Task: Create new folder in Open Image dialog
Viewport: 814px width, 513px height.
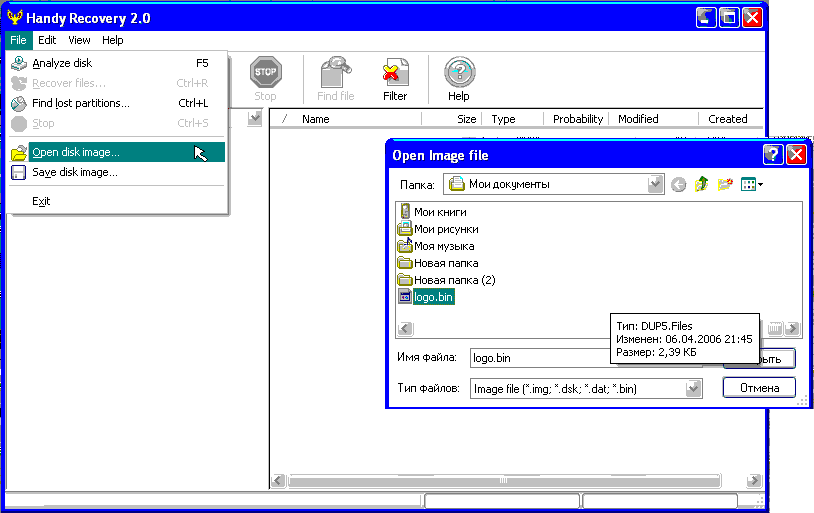Action: click(x=725, y=184)
